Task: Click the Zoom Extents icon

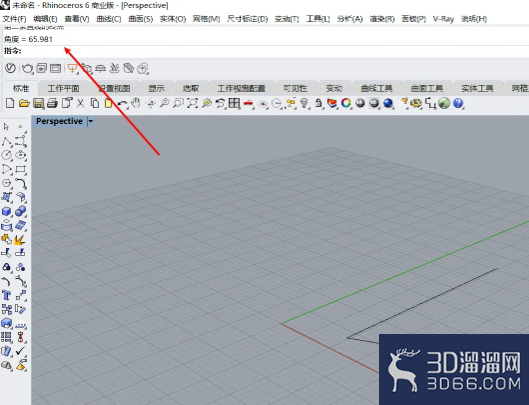Action: click(x=193, y=103)
